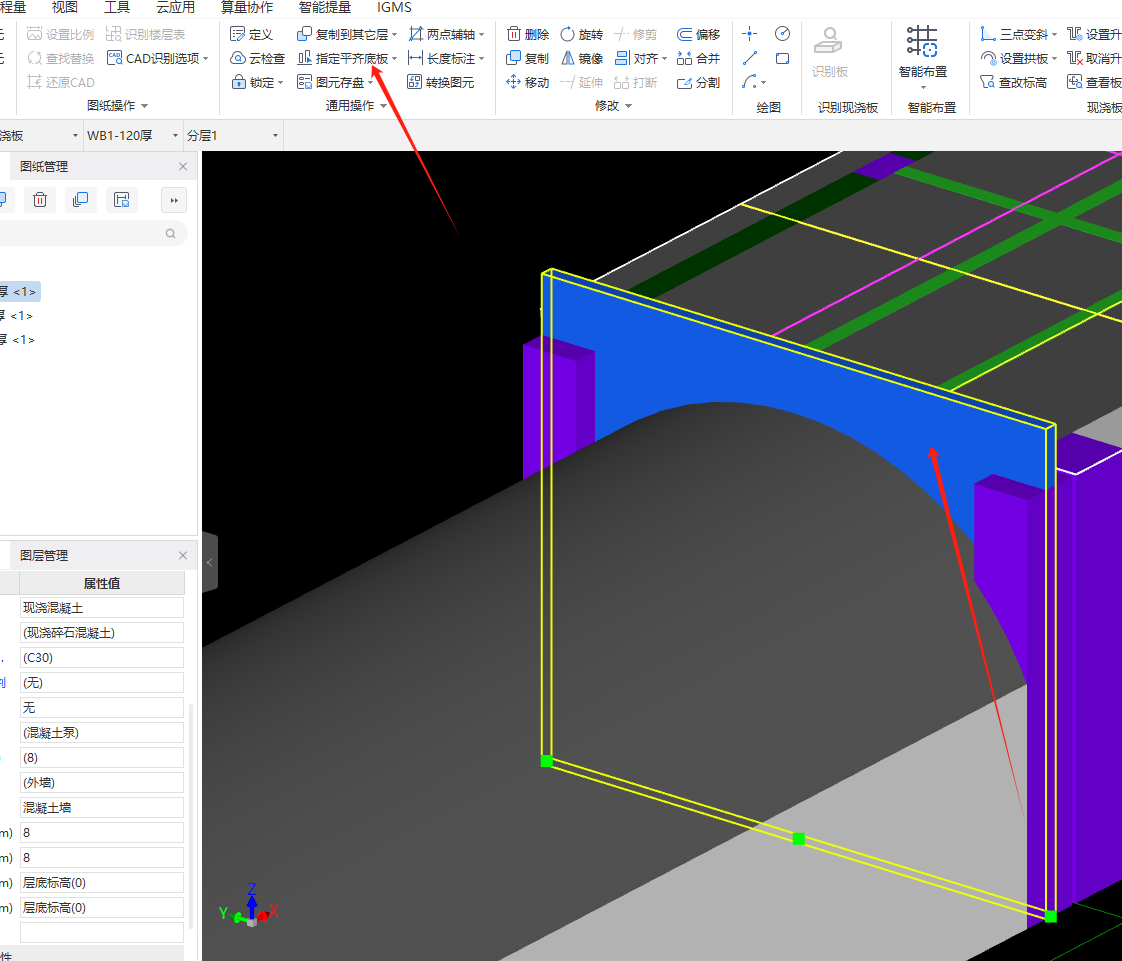Select the 镜像 mirror tool
This screenshot has height=961, width=1122.
tap(582, 59)
